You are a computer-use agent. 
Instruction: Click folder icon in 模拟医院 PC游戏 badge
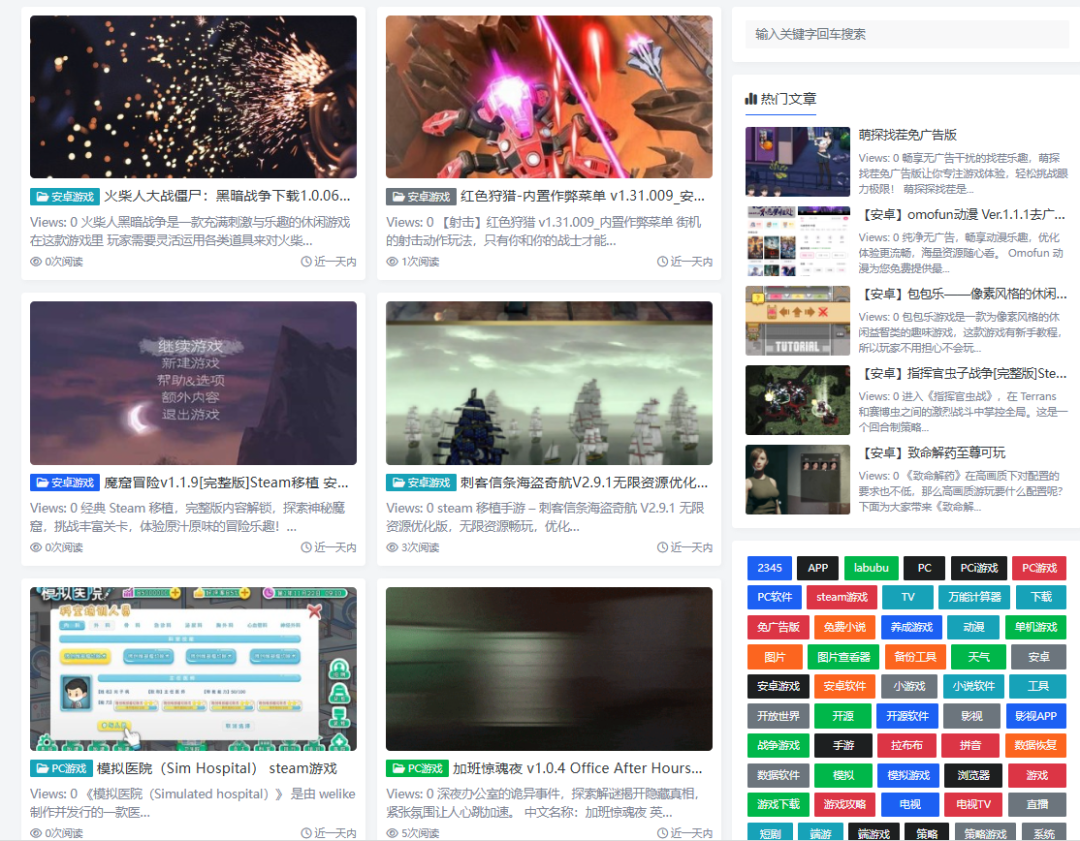pos(42,769)
